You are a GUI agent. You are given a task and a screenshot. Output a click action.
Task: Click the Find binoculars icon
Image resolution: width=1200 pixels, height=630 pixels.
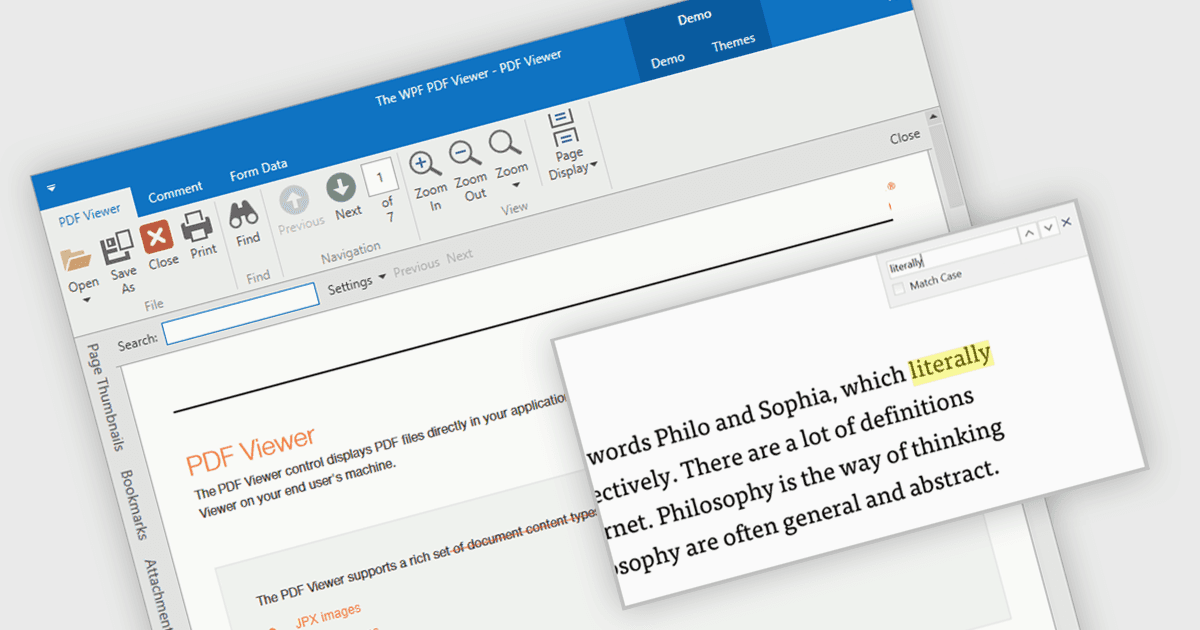tap(245, 213)
